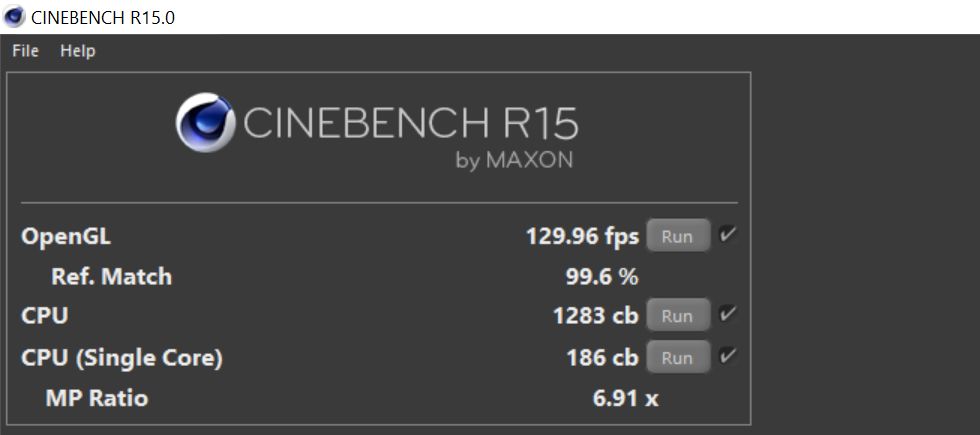Click the 99.6 % reference match value

tap(602, 277)
